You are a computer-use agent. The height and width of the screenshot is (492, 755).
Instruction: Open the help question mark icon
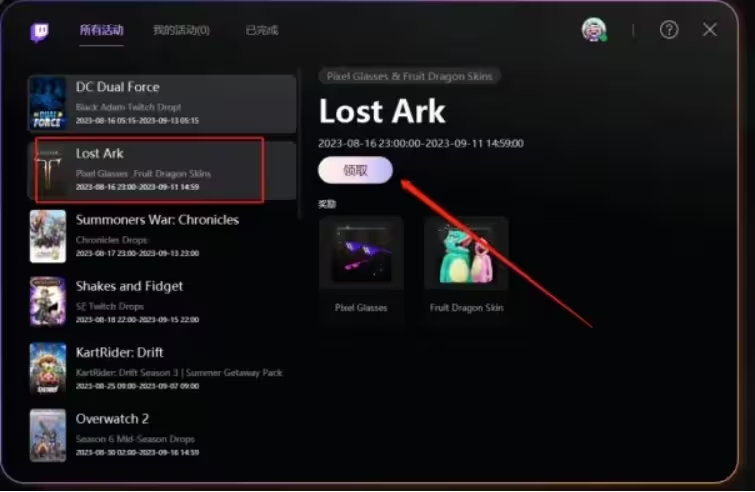[x=669, y=30]
